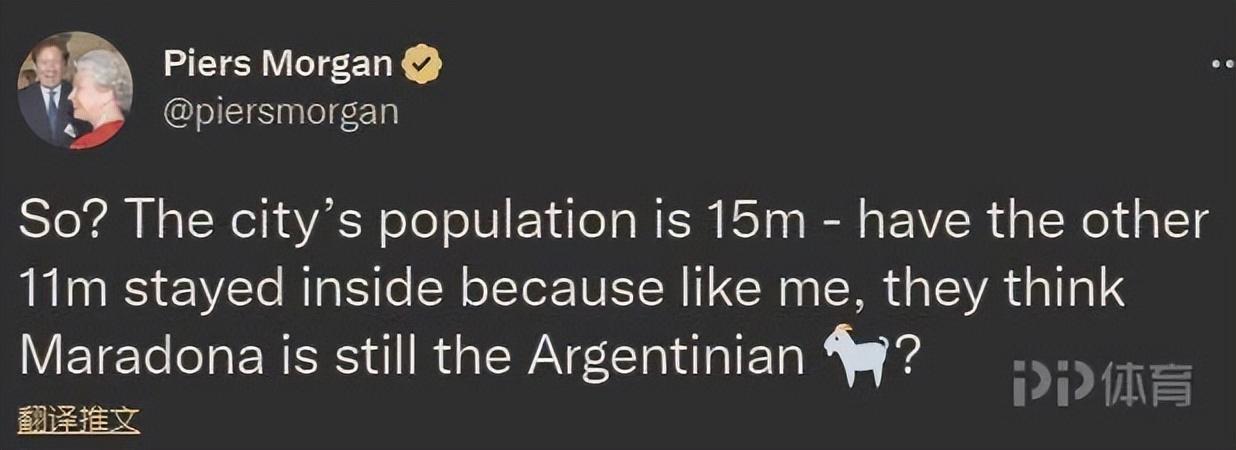The height and width of the screenshot is (450, 1236).
Task: Click the Piers Morgan display name
Action: (277, 66)
